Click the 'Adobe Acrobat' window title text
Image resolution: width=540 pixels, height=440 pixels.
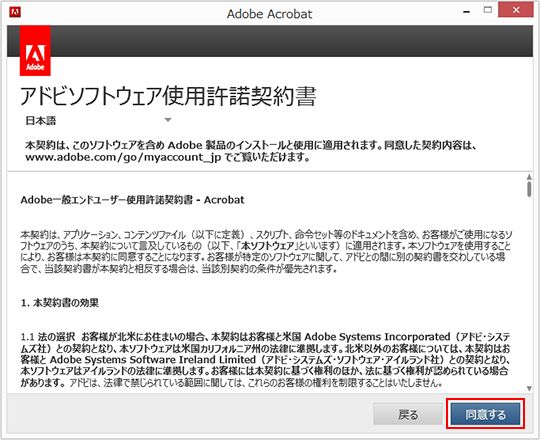click(x=269, y=14)
